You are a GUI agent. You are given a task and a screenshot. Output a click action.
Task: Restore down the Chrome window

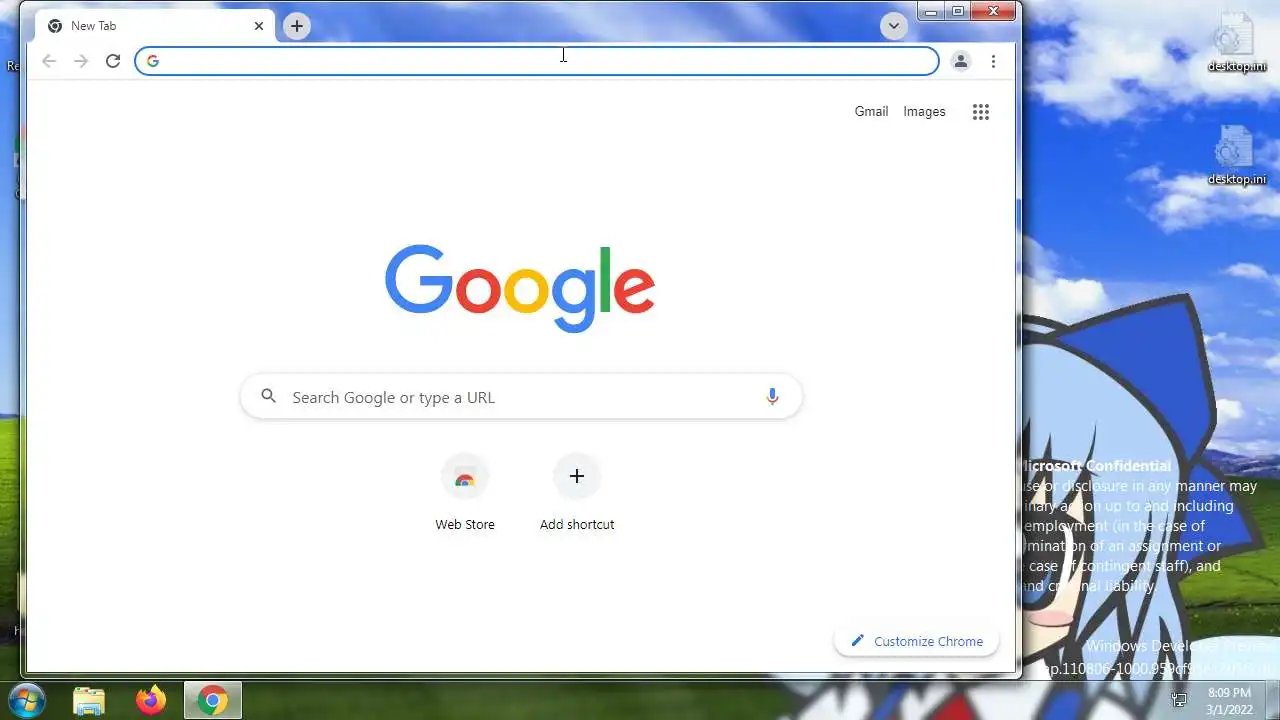tap(958, 11)
